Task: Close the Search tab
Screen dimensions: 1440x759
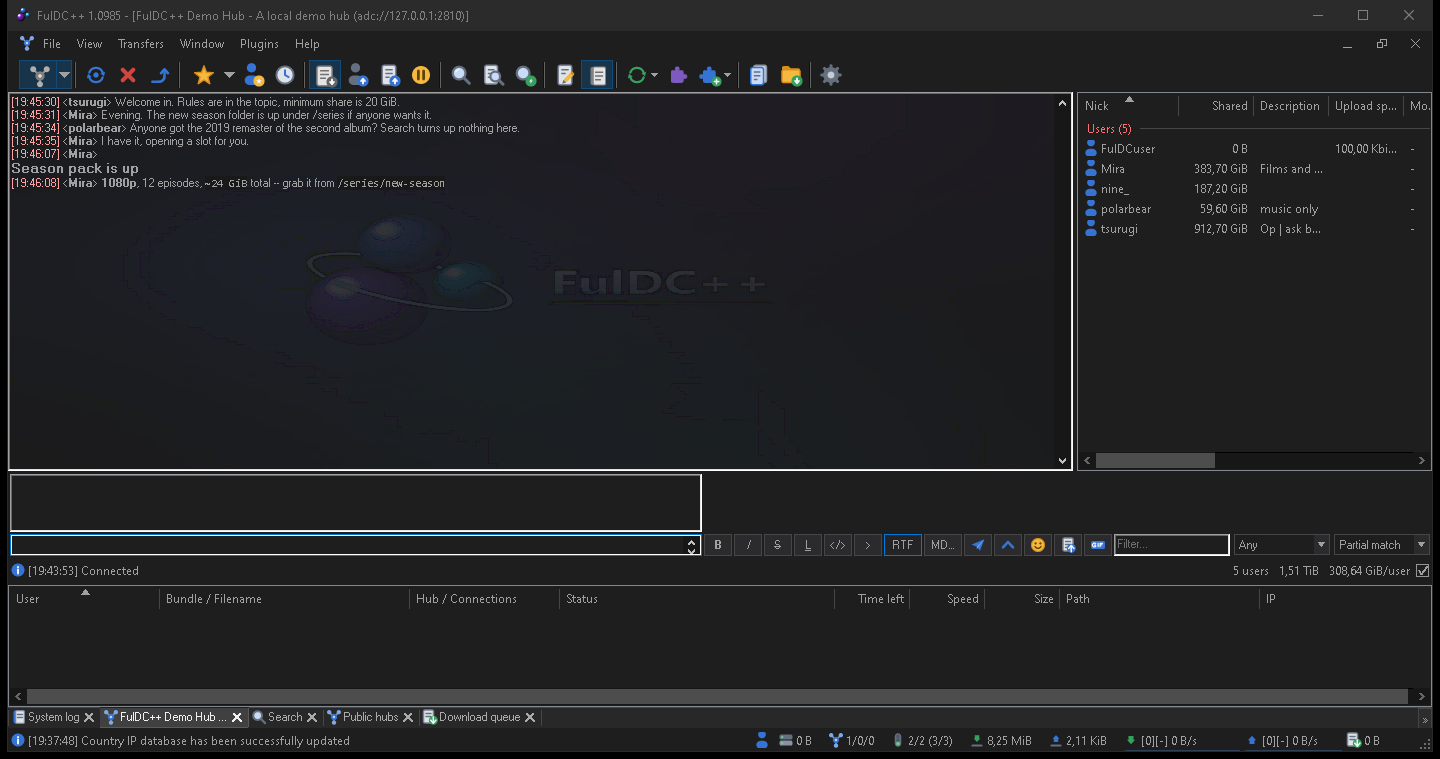Action: click(x=312, y=717)
